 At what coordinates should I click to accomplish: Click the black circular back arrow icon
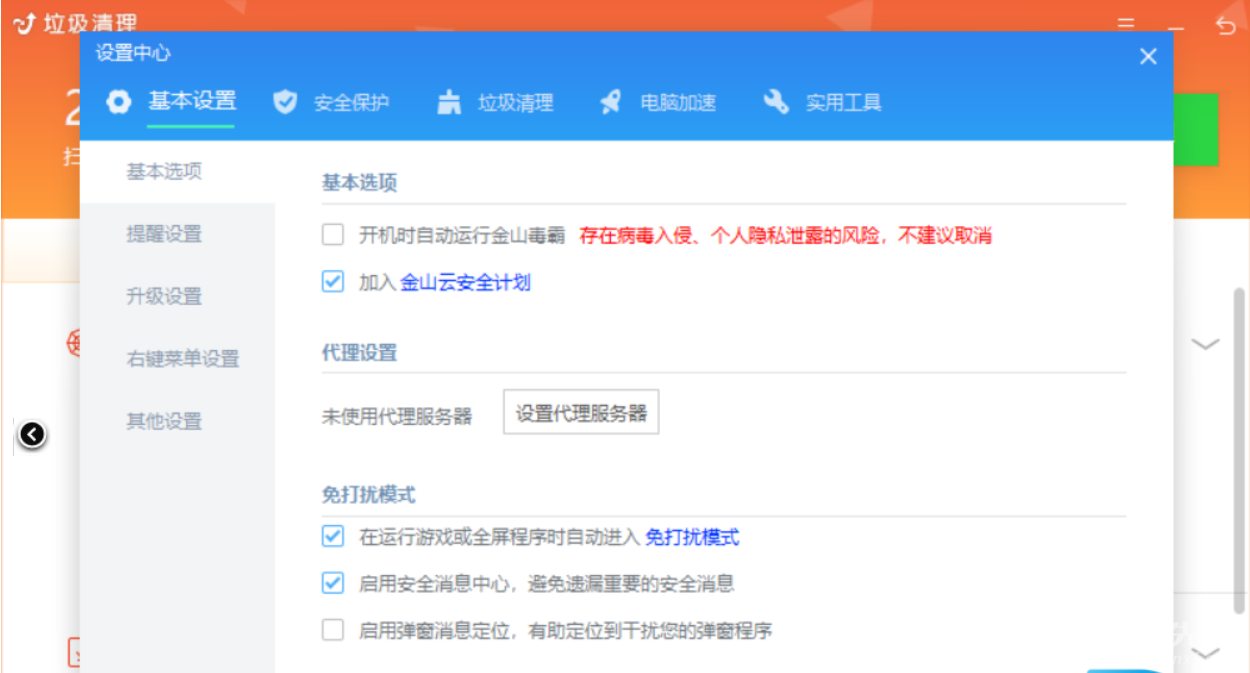(32, 435)
